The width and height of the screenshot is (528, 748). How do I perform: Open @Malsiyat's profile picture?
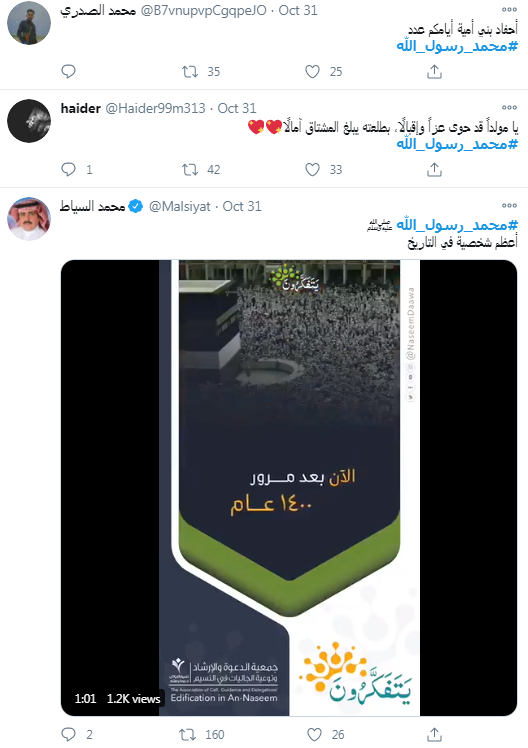coord(29,219)
